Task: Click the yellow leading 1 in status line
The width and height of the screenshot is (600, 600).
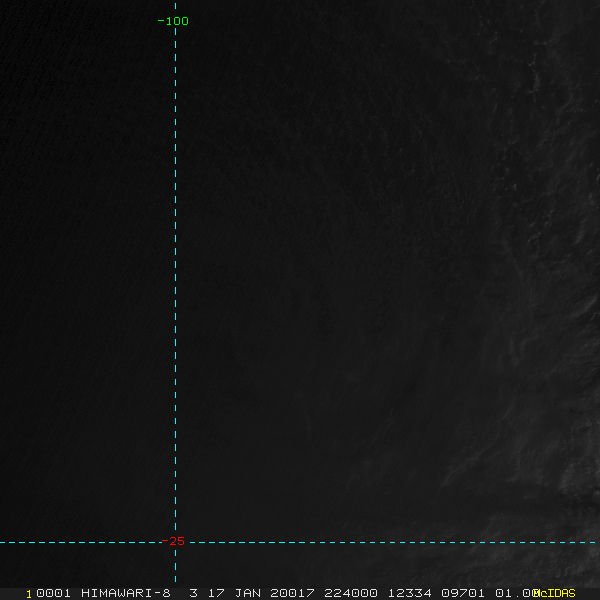Action: (29, 593)
